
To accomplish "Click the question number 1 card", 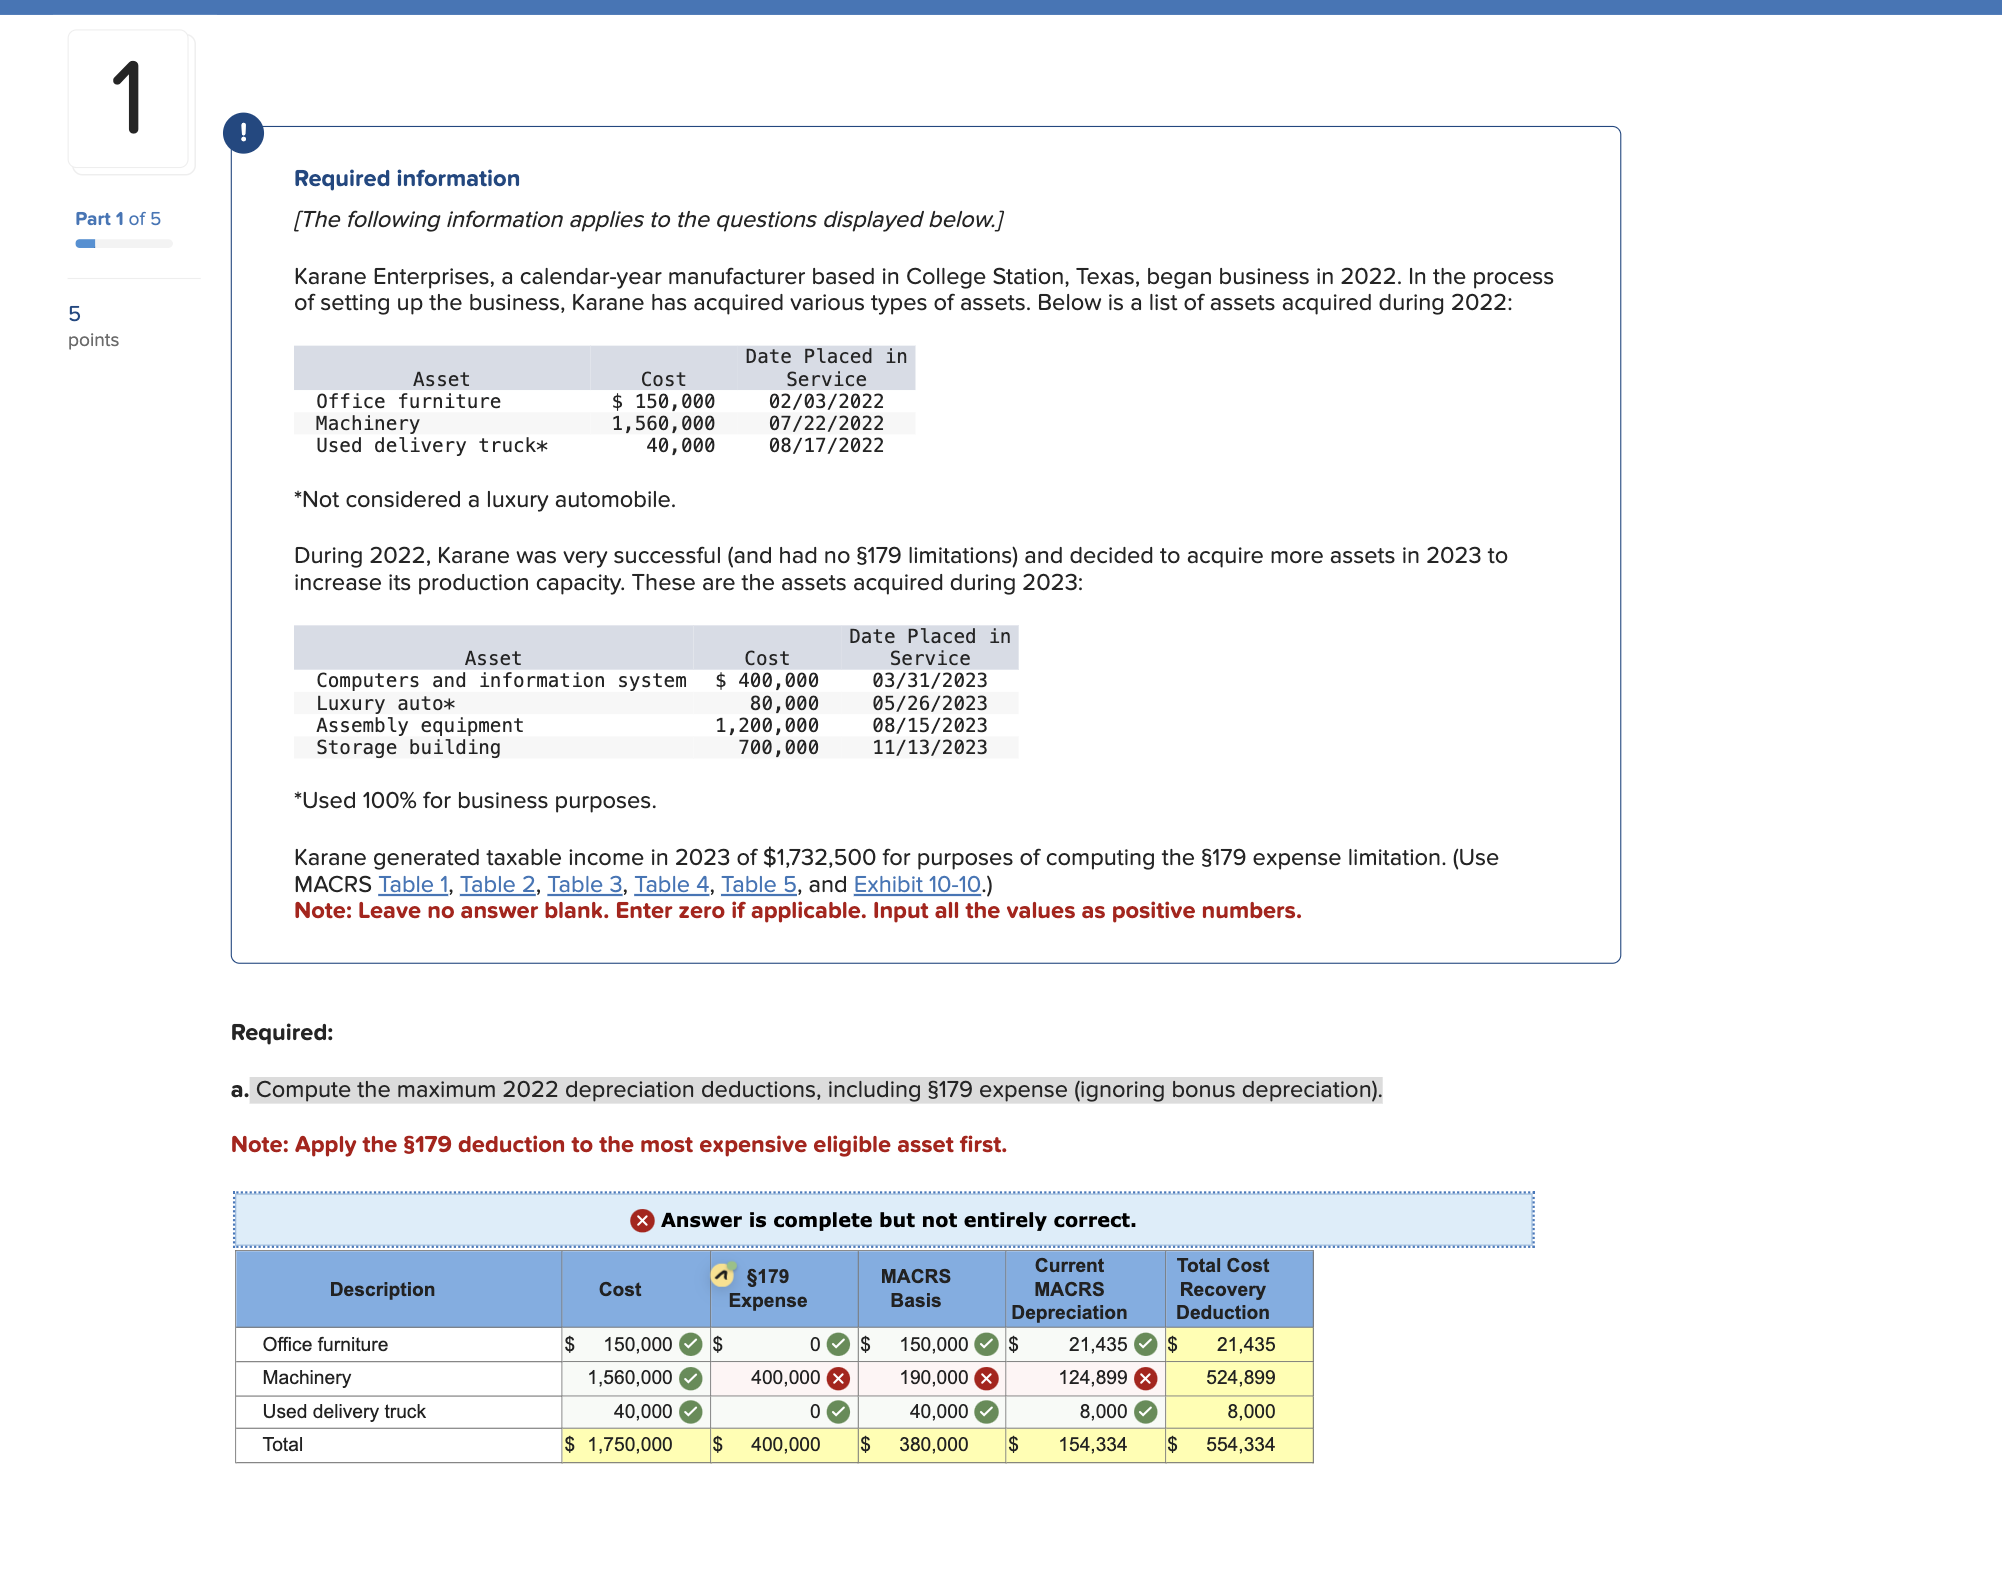I will [129, 99].
